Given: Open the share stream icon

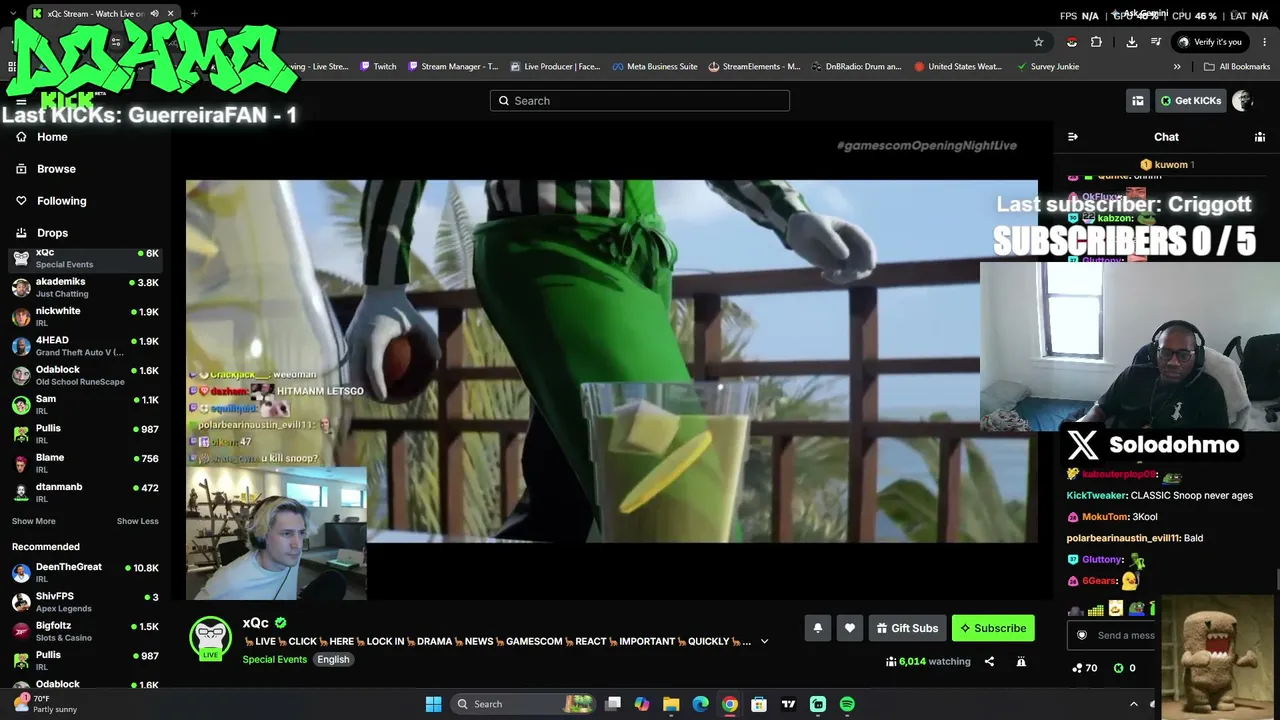Looking at the screenshot, I should point(989,661).
